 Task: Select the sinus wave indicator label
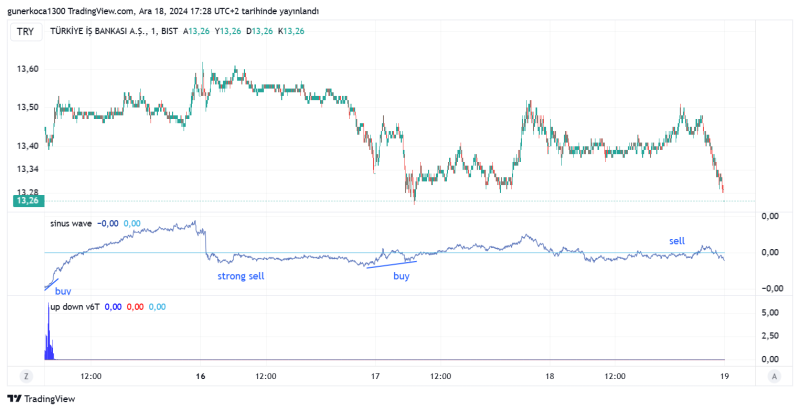(72, 223)
